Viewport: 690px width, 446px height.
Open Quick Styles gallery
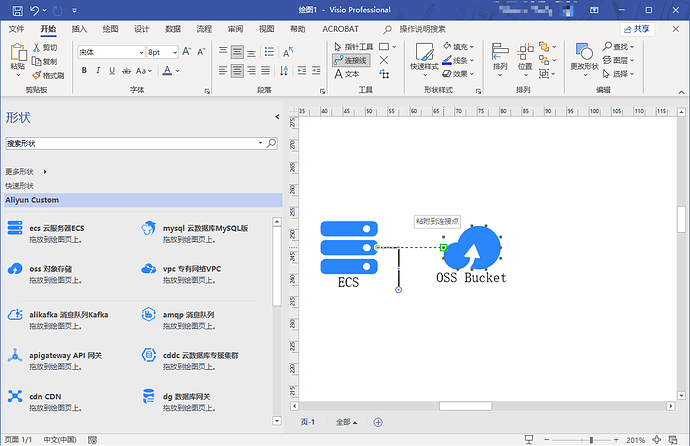coord(424,60)
